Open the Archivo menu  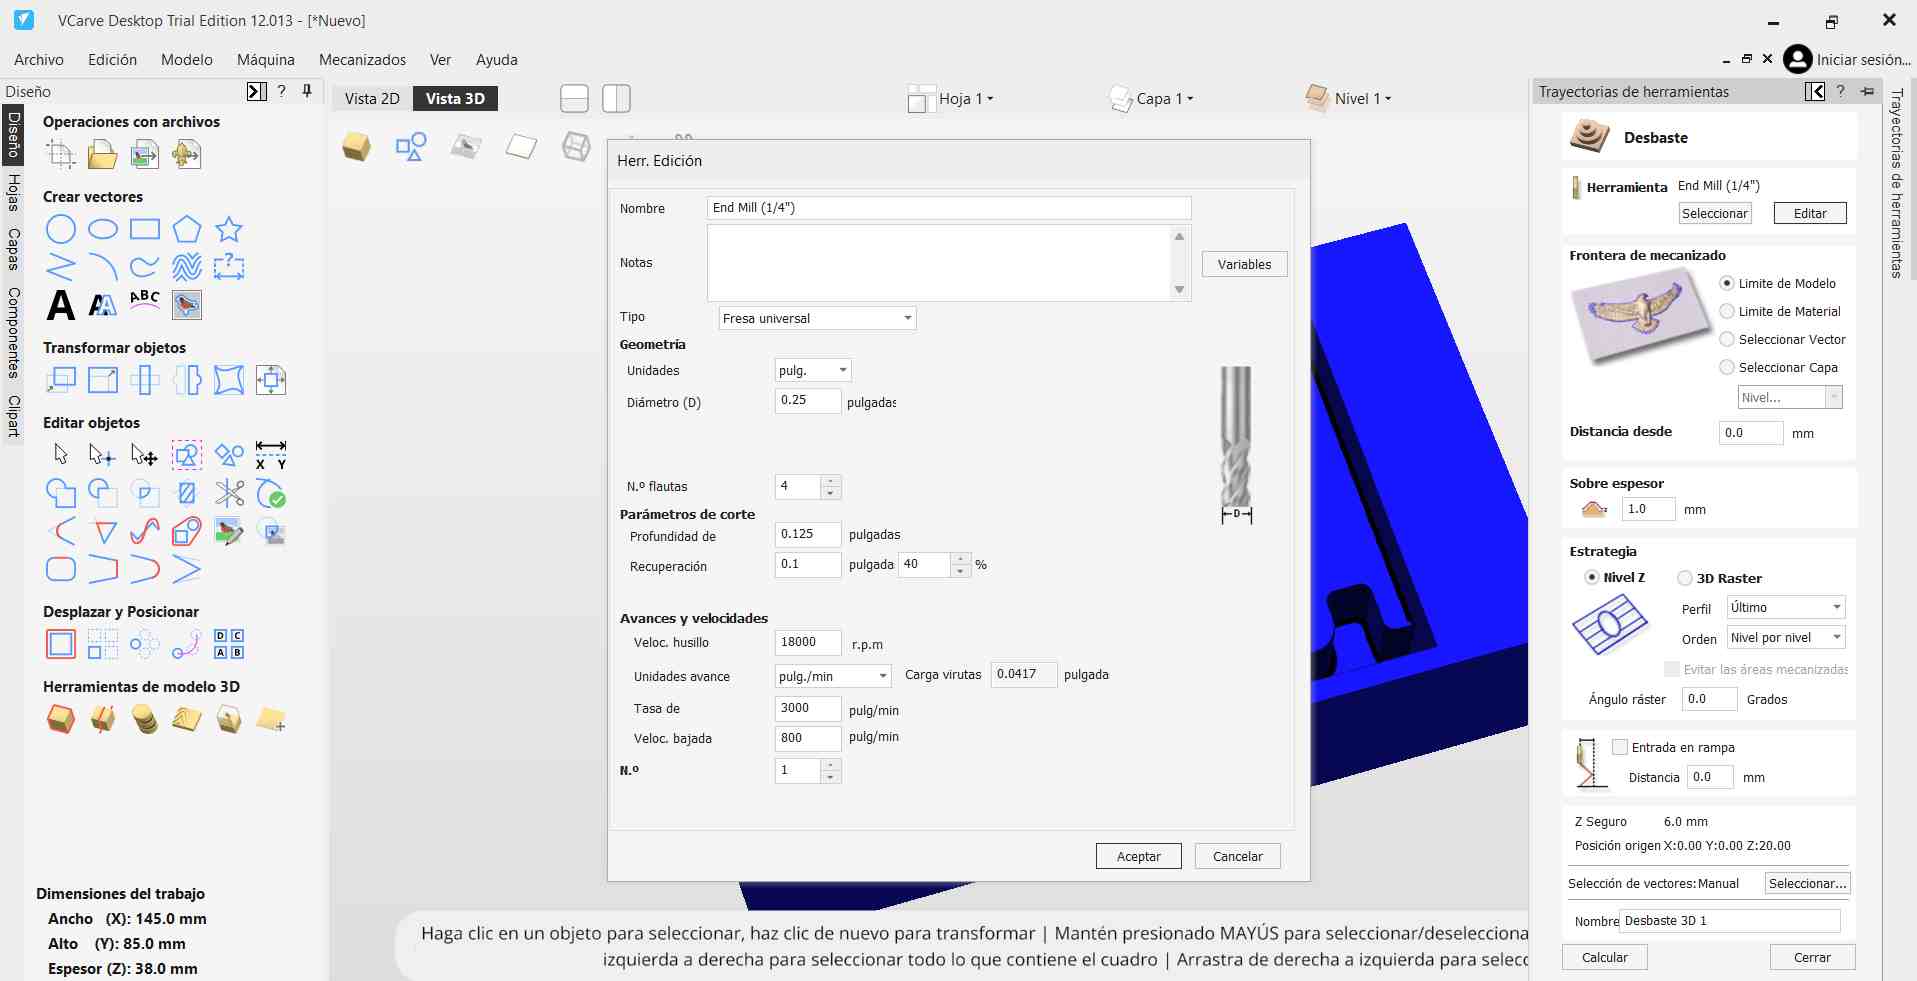39,59
